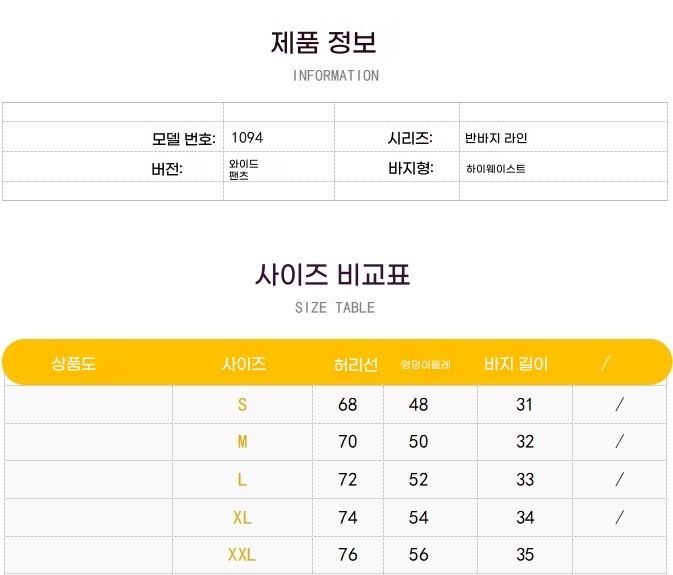Click pants length 33 in L row
Image resolution: width=673 pixels, height=575 pixels.
tap(525, 479)
